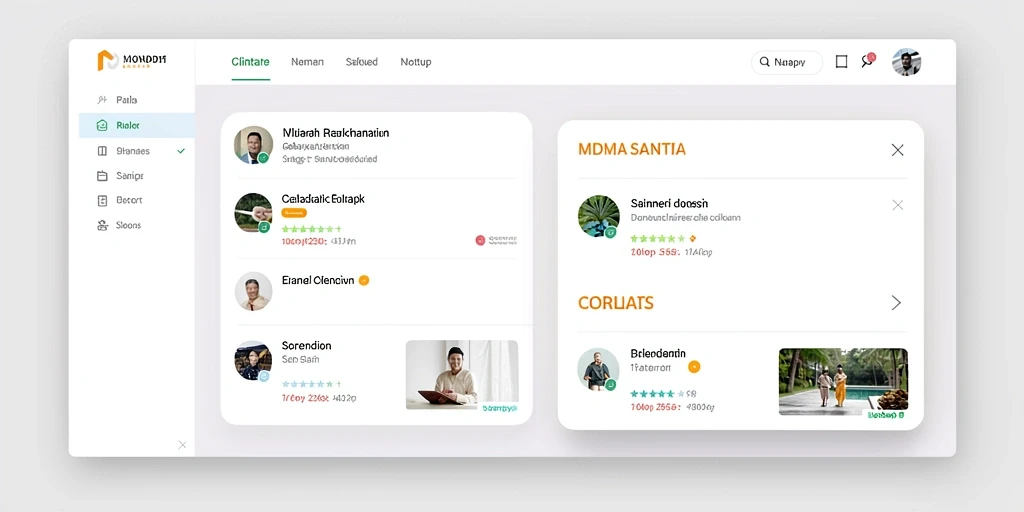The height and width of the screenshot is (512, 1024).
Task: Click the Becort document icon in sidebar
Action: click(102, 200)
